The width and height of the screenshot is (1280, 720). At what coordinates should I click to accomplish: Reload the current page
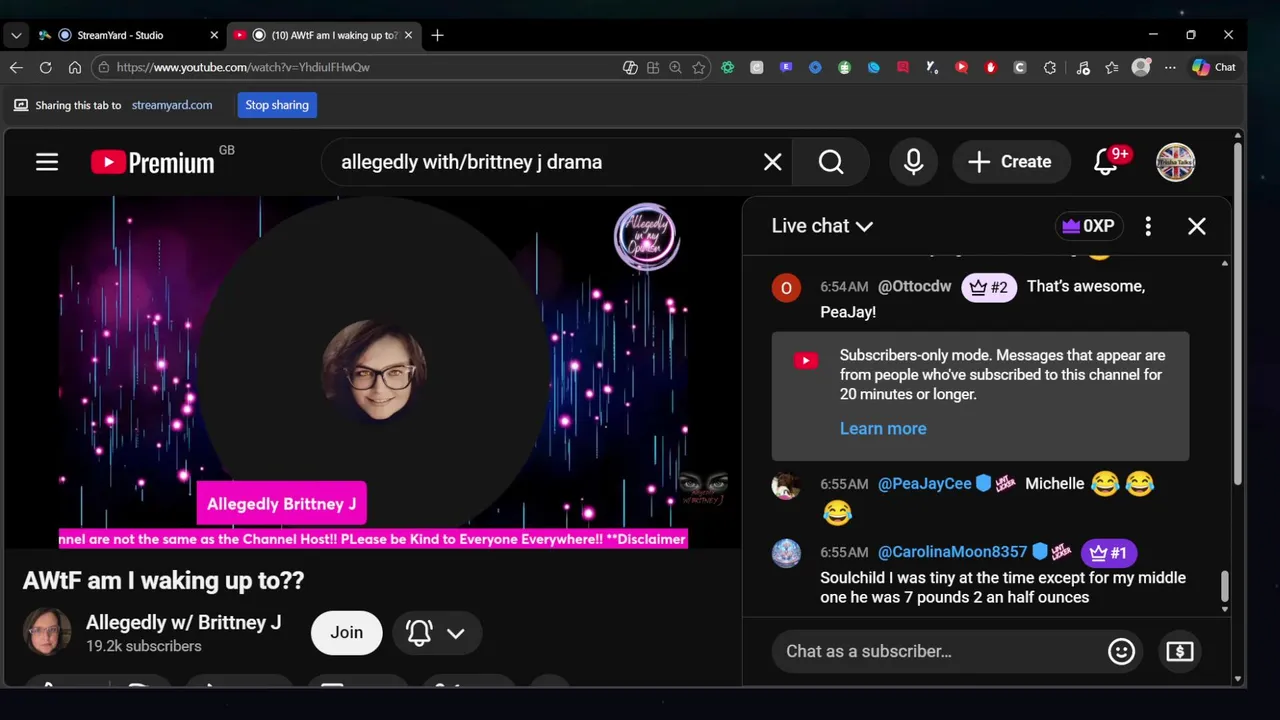pos(45,67)
